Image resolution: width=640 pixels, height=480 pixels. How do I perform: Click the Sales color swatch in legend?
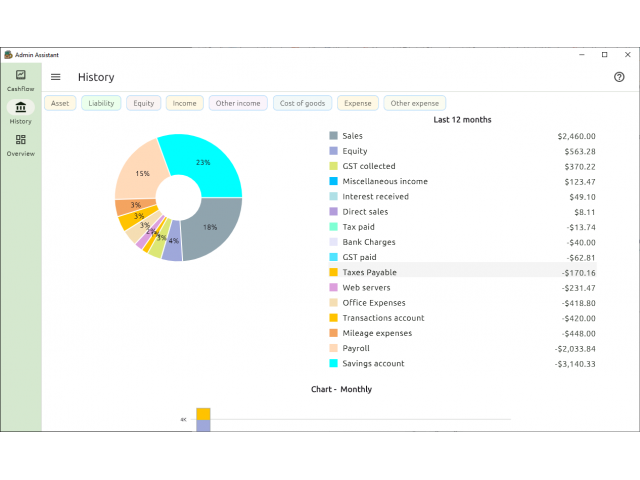[x=334, y=136]
